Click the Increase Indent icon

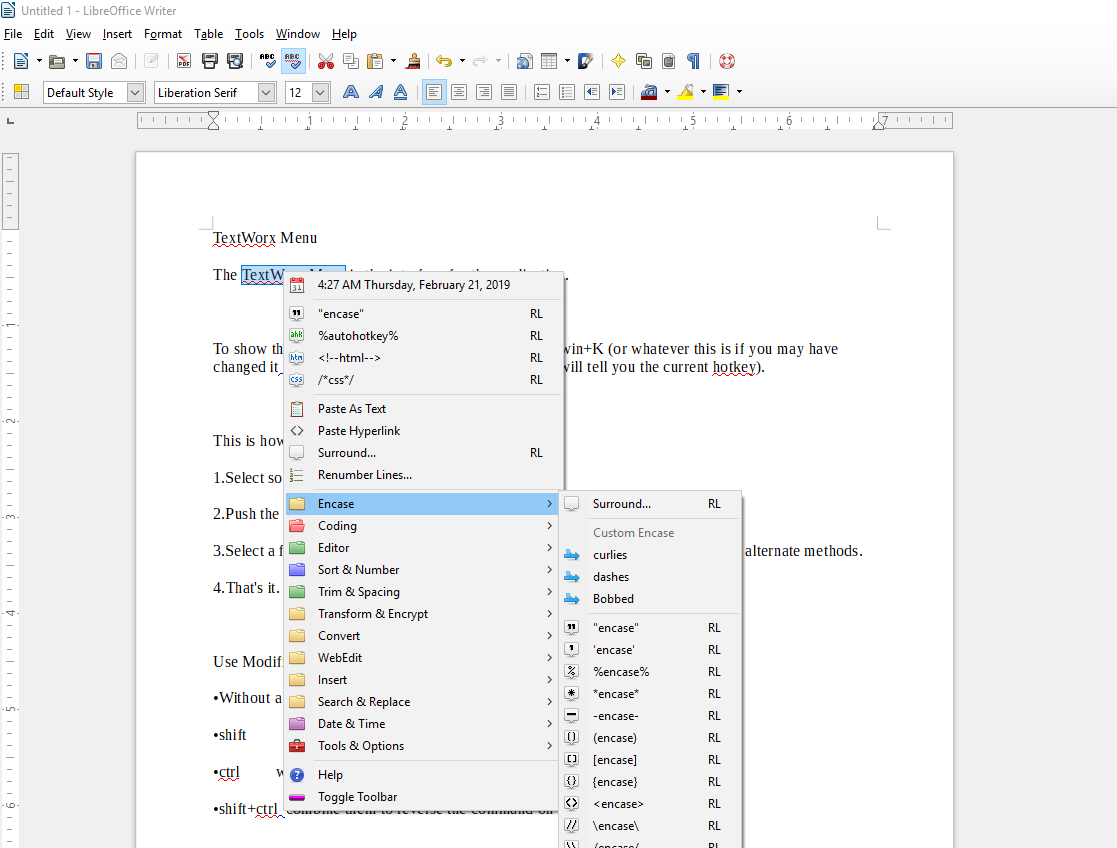pyautogui.click(x=617, y=92)
